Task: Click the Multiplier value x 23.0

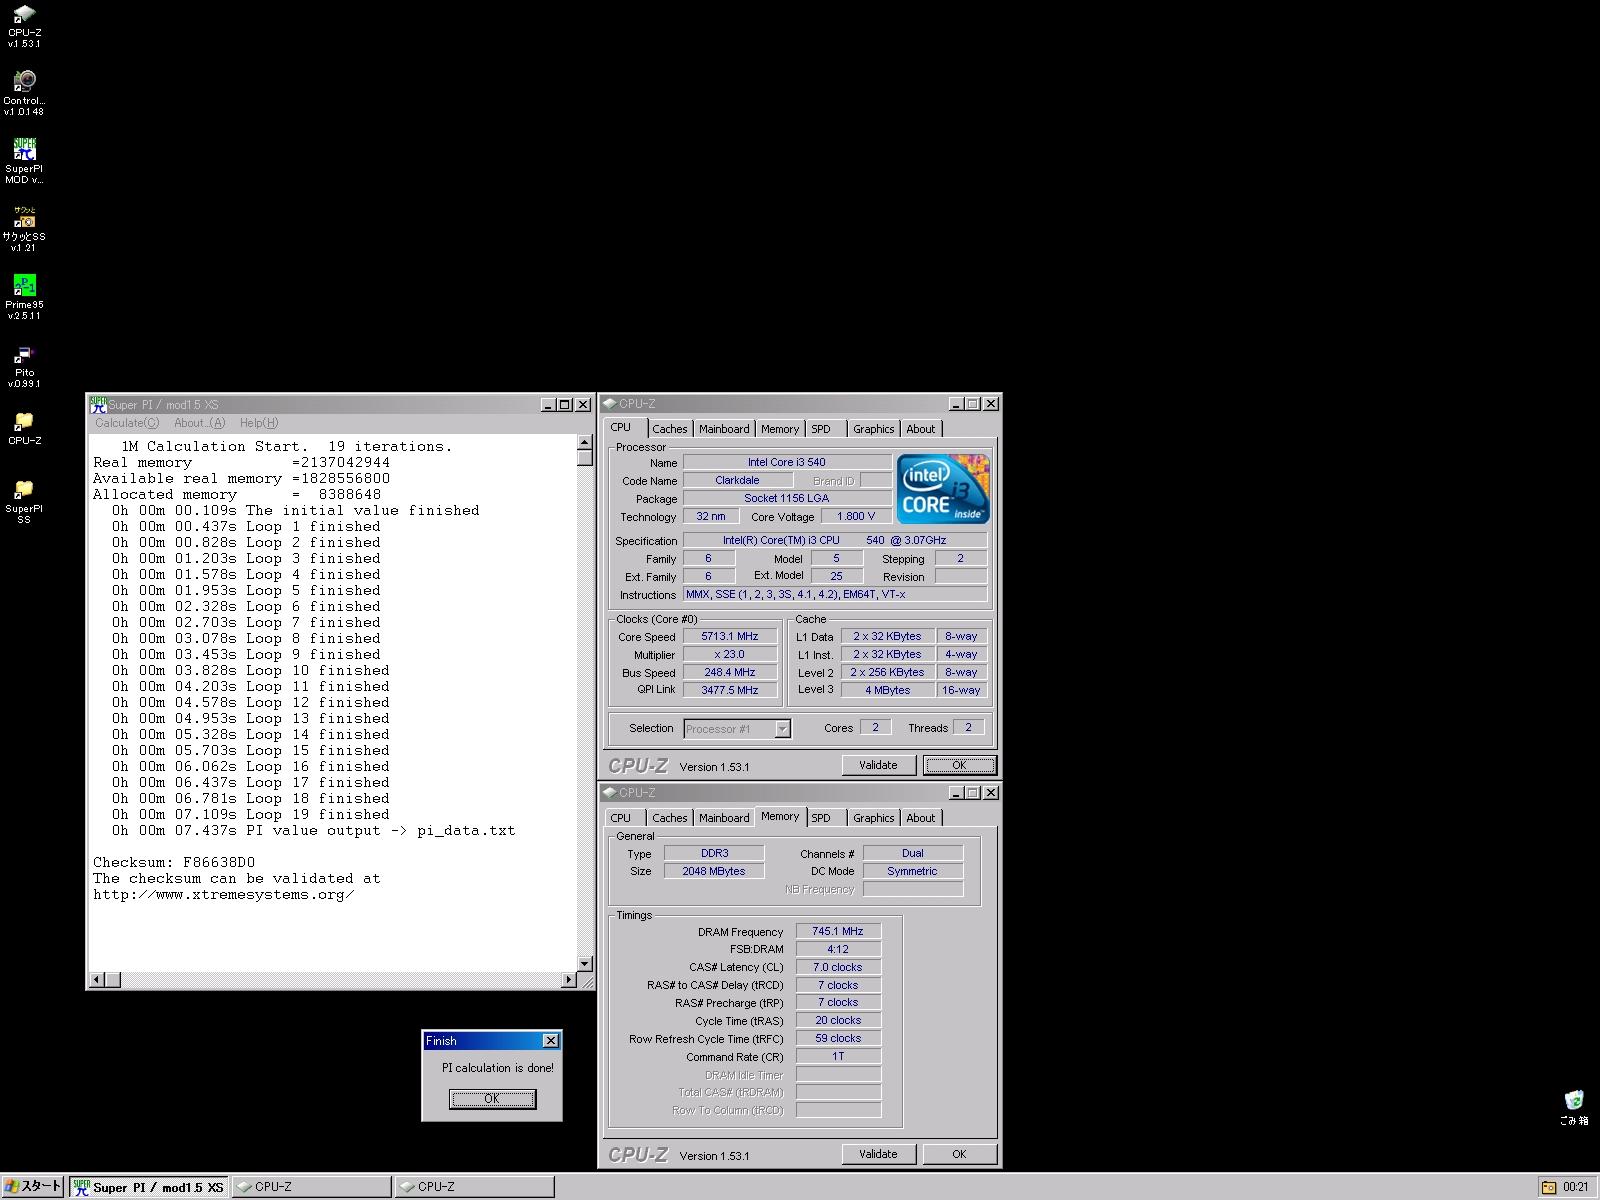Action: (730, 654)
